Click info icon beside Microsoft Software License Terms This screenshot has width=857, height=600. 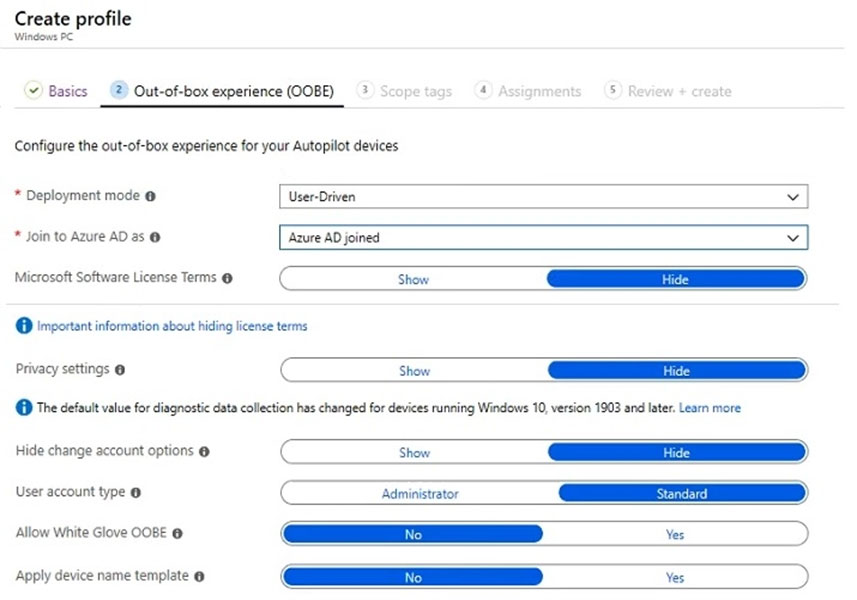pyautogui.click(x=227, y=278)
